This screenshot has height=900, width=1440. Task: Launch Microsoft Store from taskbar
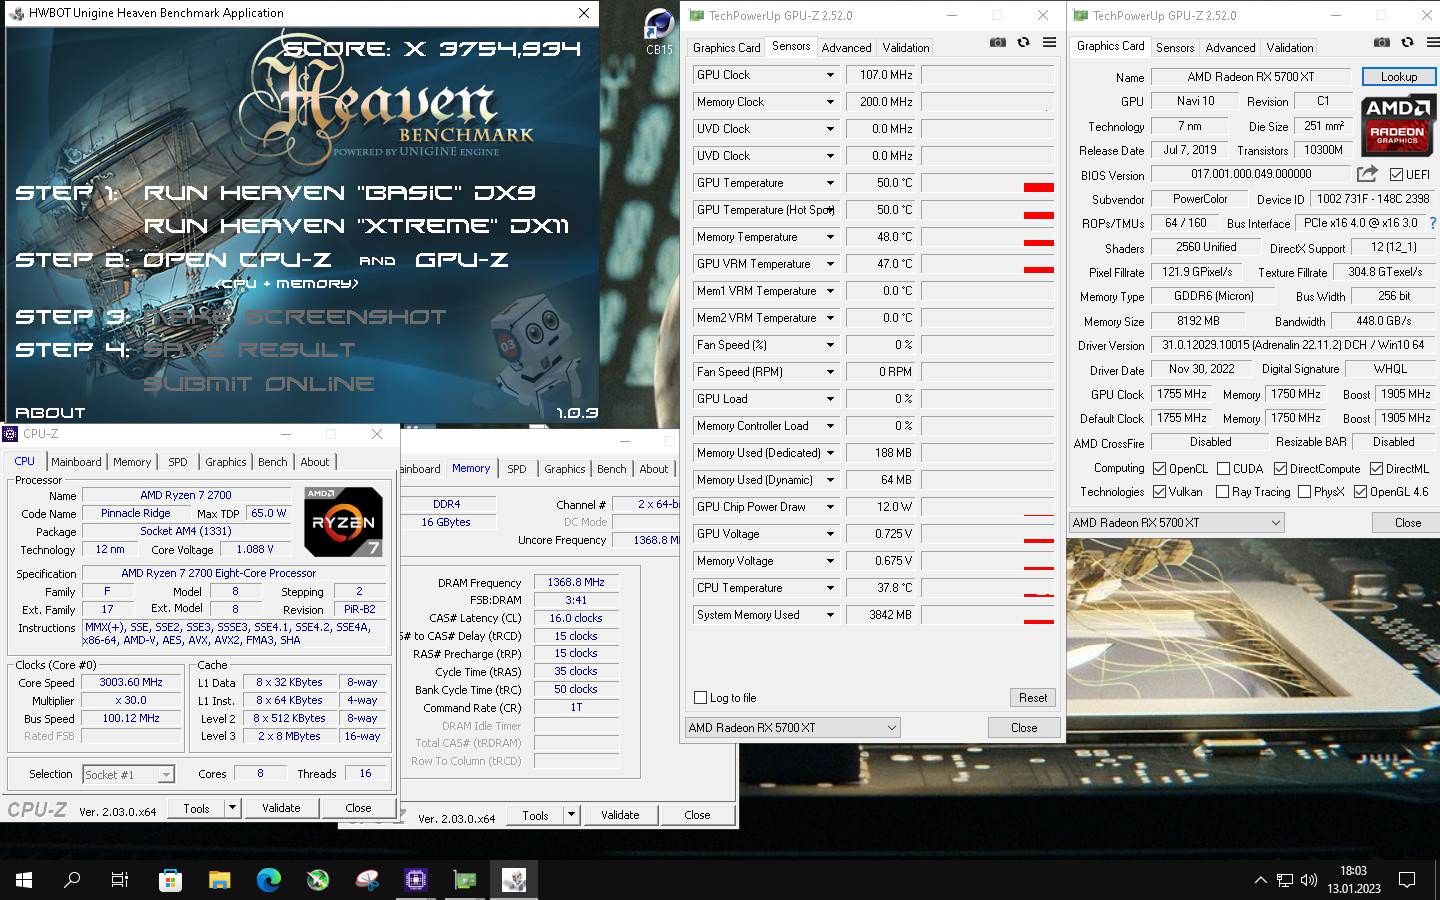[x=170, y=880]
